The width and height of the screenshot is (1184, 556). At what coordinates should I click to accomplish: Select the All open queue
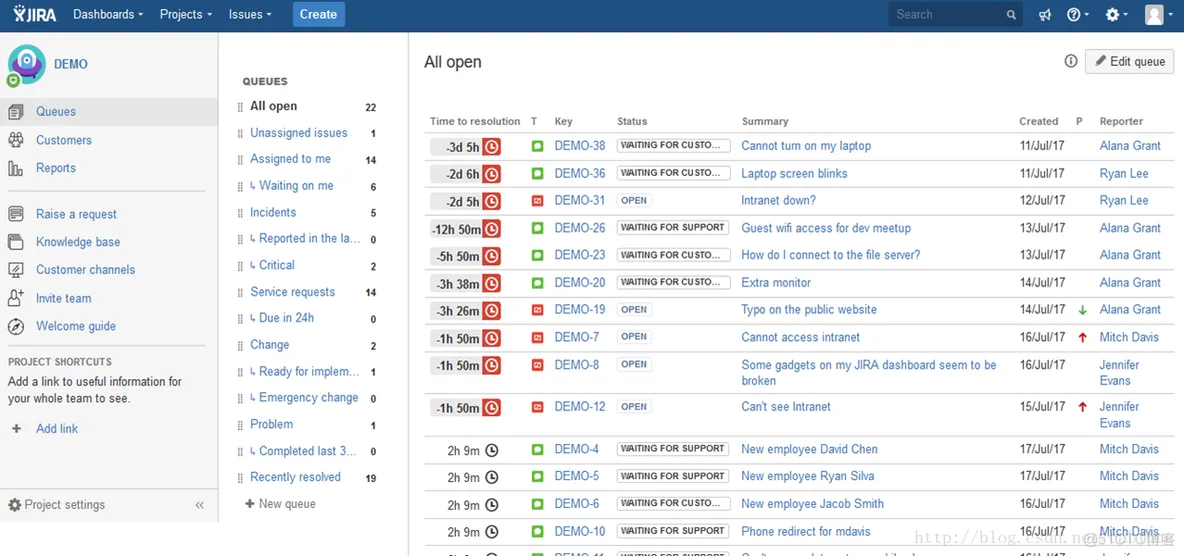273,107
